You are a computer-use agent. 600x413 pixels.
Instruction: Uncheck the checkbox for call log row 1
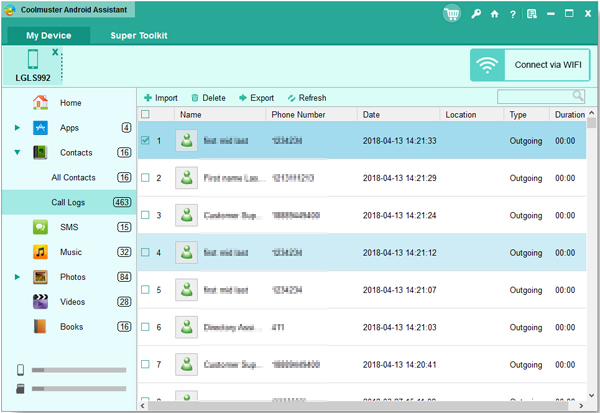pyautogui.click(x=146, y=141)
